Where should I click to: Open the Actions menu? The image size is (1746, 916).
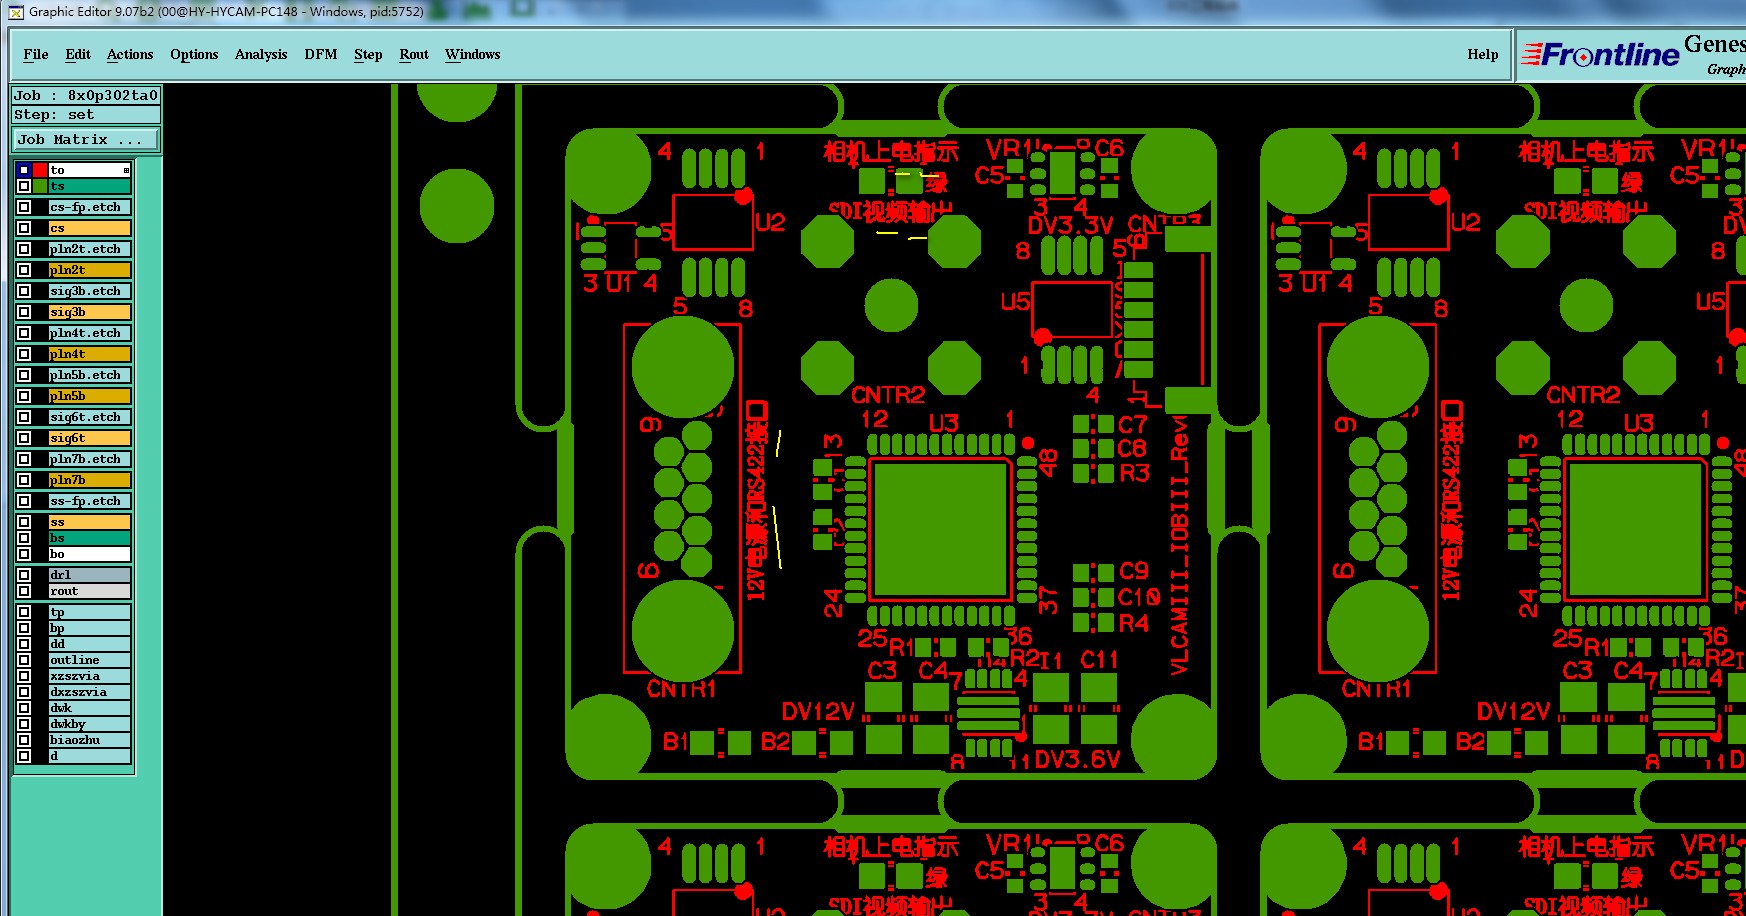tap(130, 55)
